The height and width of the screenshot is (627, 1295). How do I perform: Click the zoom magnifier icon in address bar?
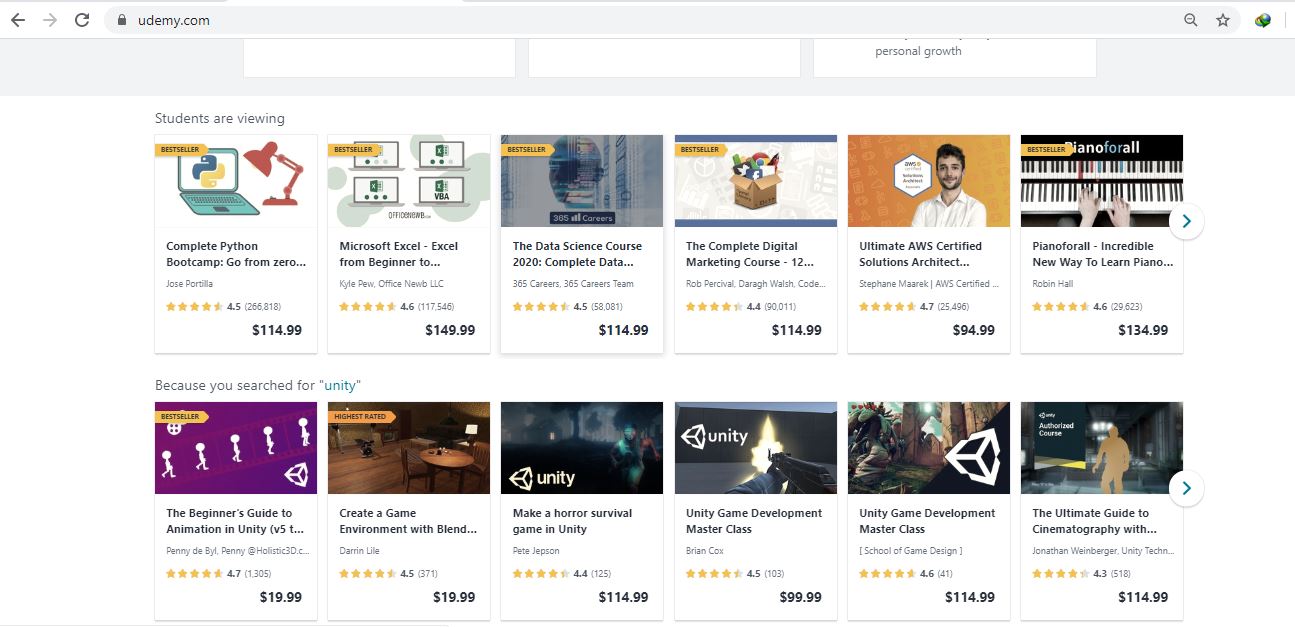point(1190,20)
